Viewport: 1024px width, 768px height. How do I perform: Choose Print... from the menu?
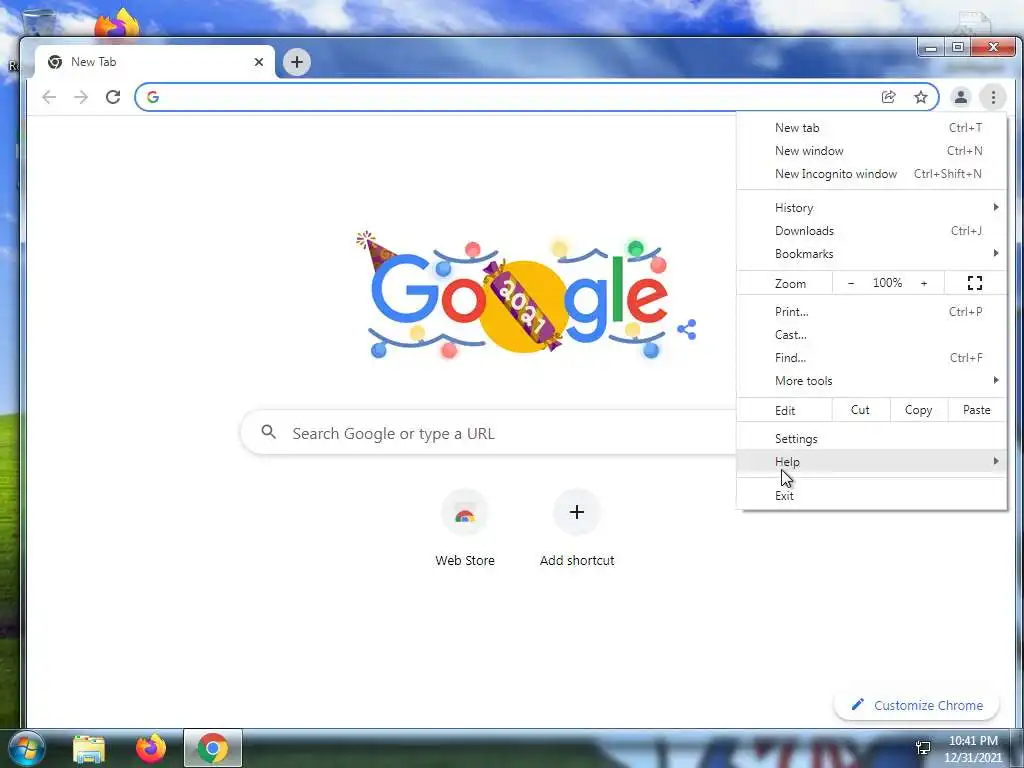coord(872,312)
